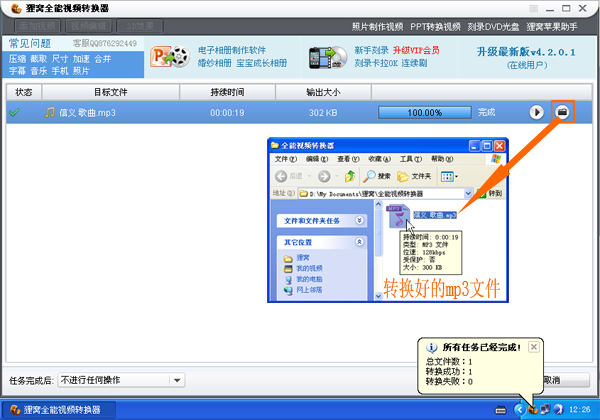
Task: Click the green checkmark status icon
Action: 14,112
